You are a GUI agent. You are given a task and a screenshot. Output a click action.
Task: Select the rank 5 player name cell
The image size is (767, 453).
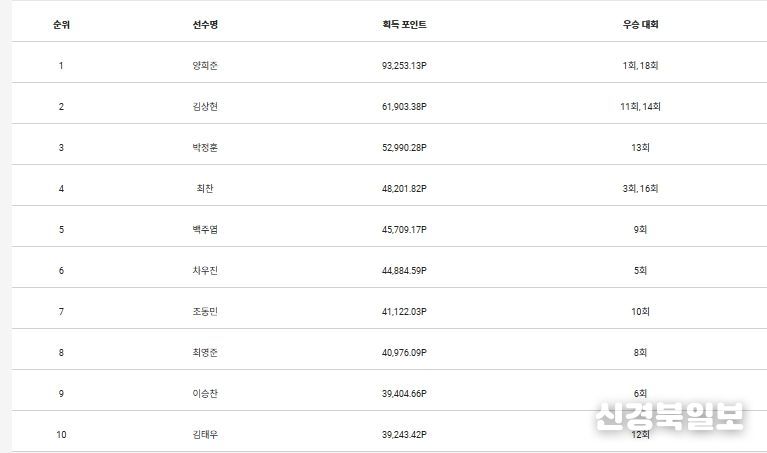206,229
